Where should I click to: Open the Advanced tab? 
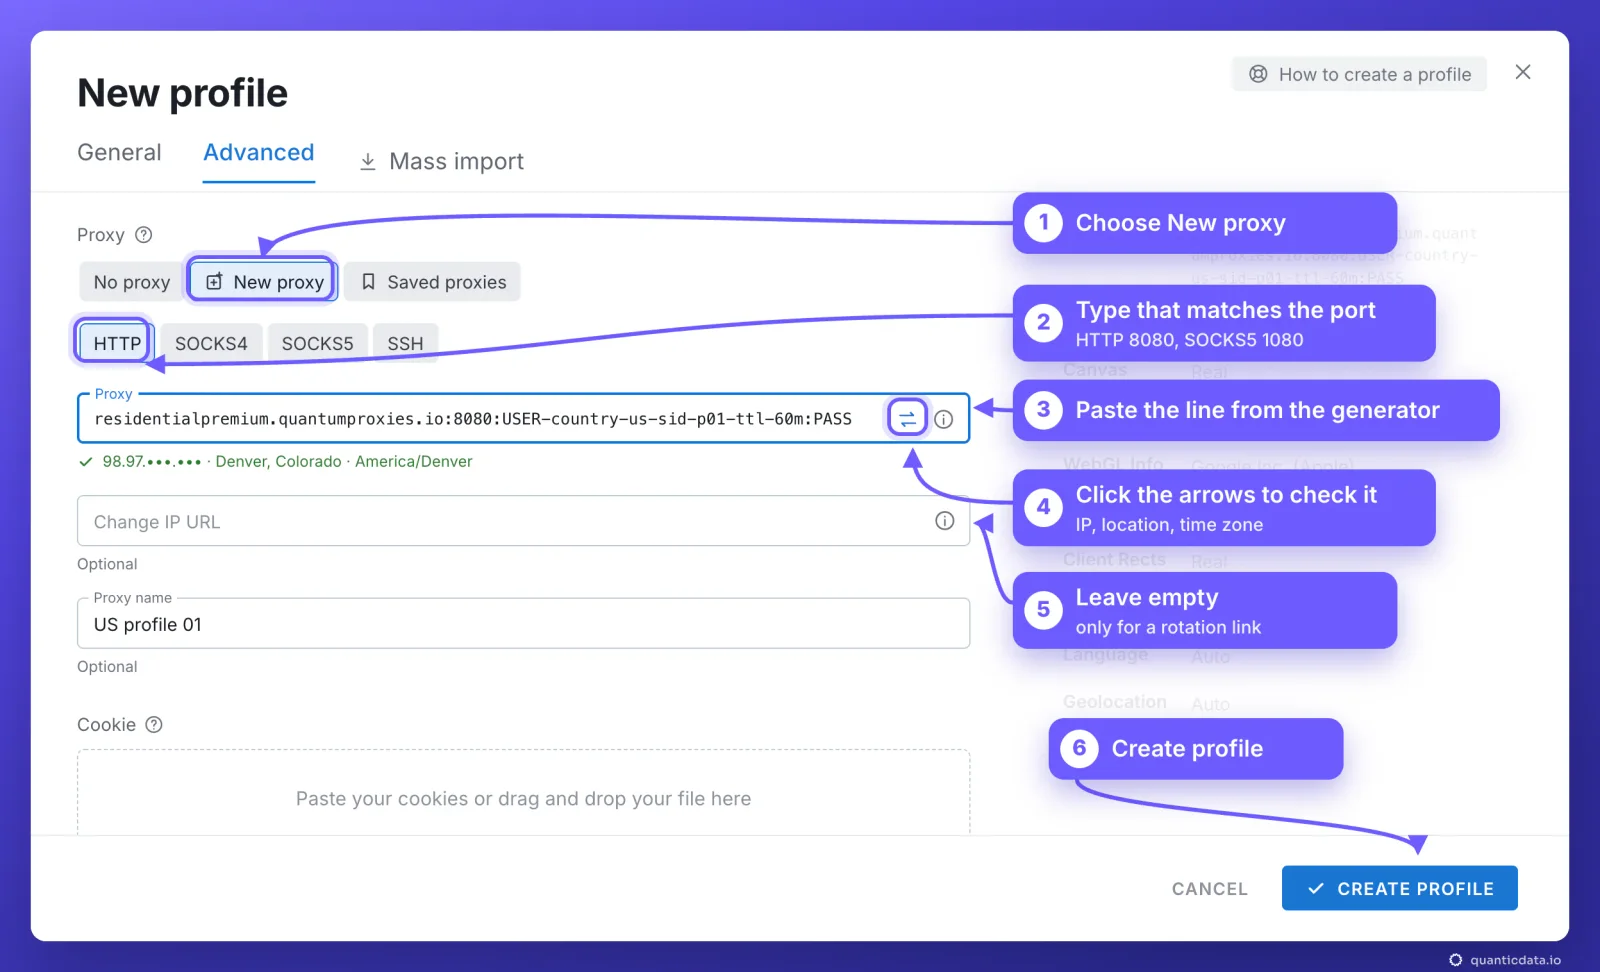pyautogui.click(x=259, y=153)
